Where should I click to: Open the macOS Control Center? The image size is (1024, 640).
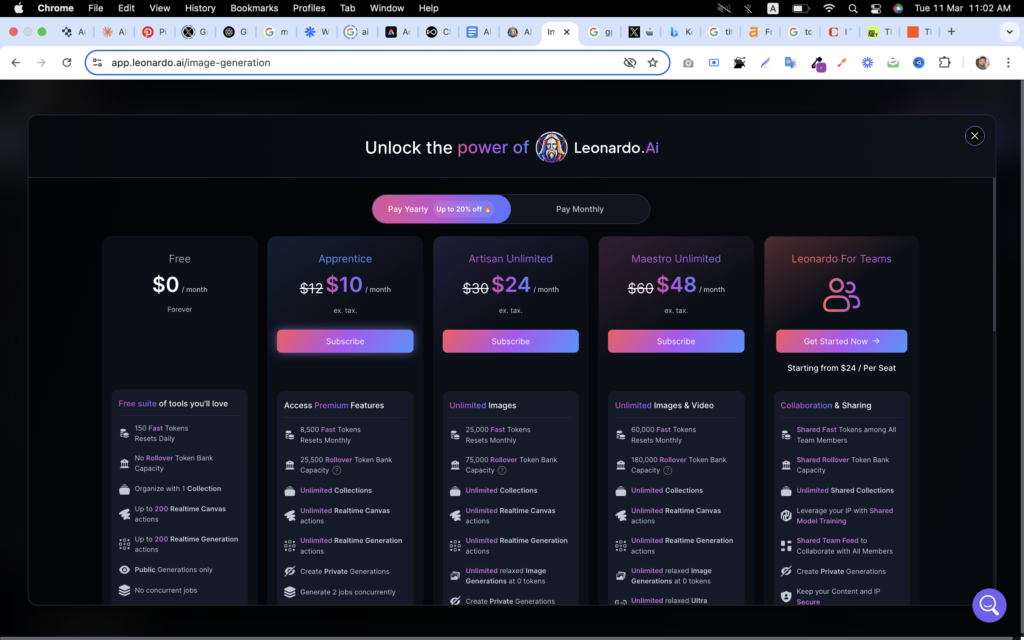click(x=875, y=8)
